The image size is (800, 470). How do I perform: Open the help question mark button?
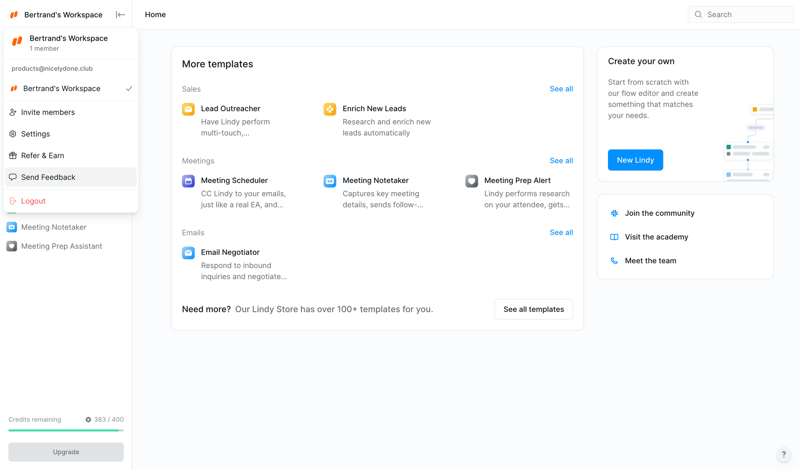(x=784, y=454)
